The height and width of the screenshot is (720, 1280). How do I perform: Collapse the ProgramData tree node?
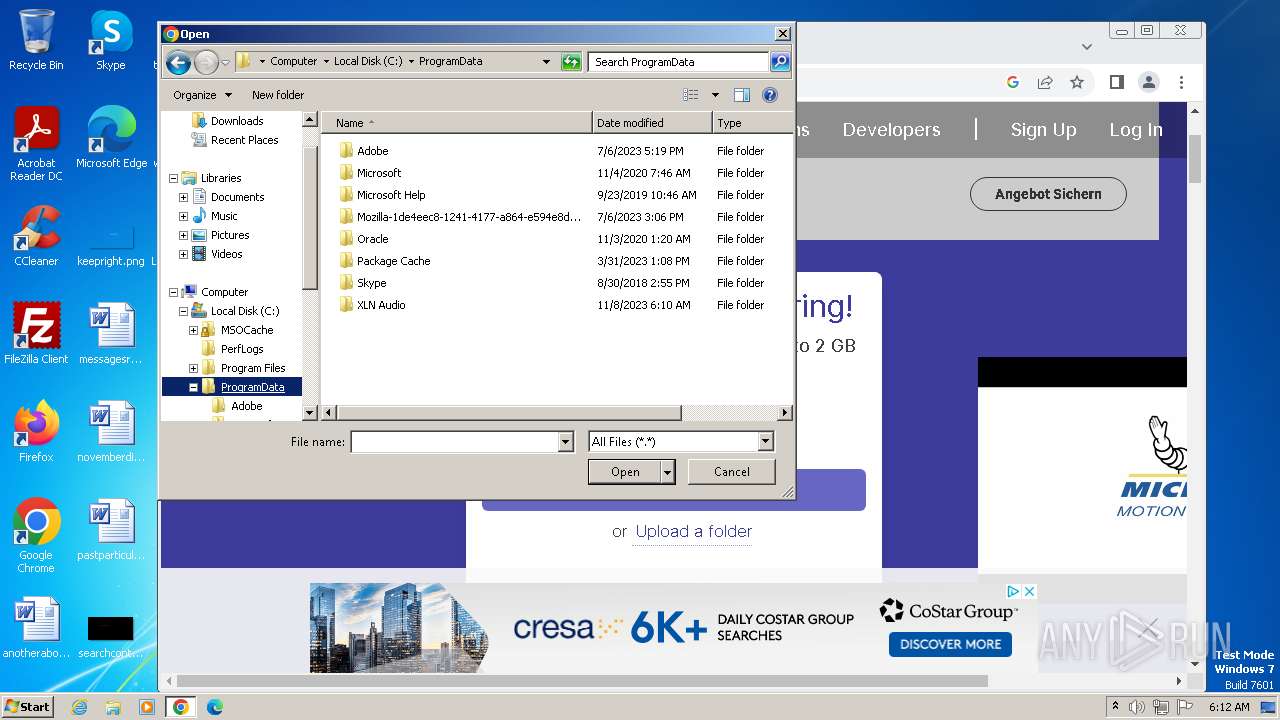193,387
